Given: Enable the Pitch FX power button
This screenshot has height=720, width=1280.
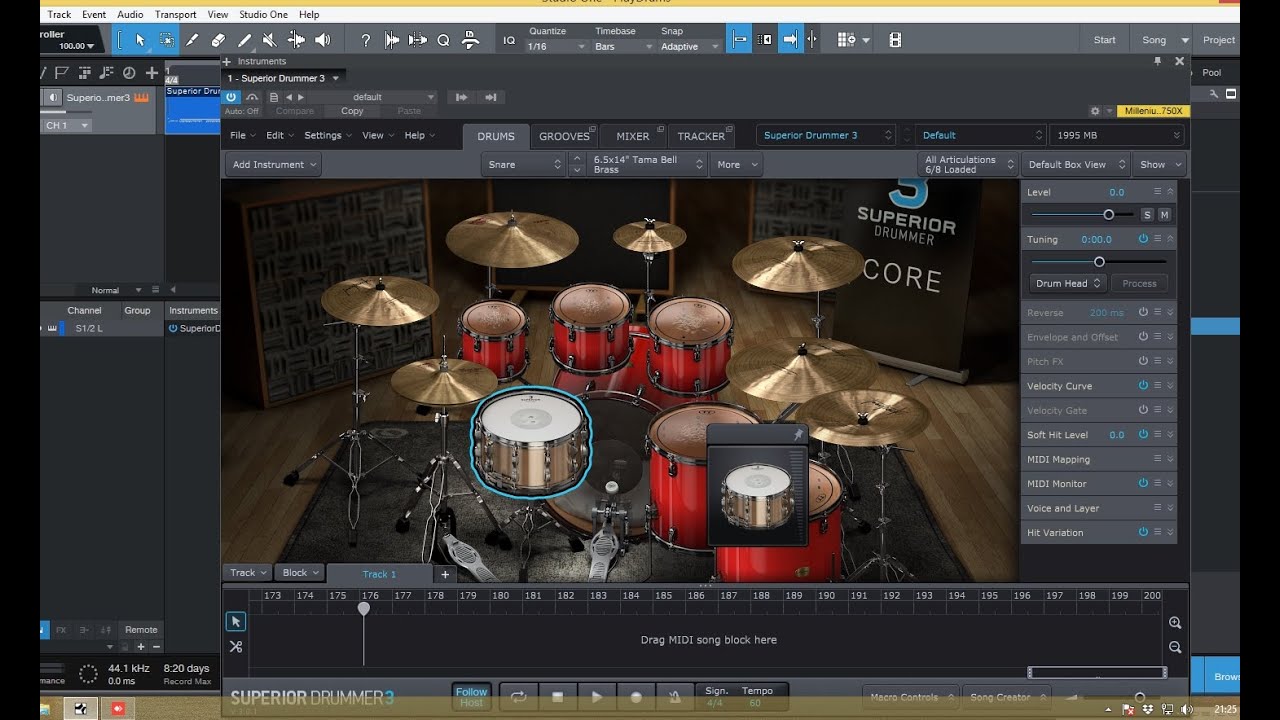Looking at the screenshot, I should click(x=1143, y=361).
